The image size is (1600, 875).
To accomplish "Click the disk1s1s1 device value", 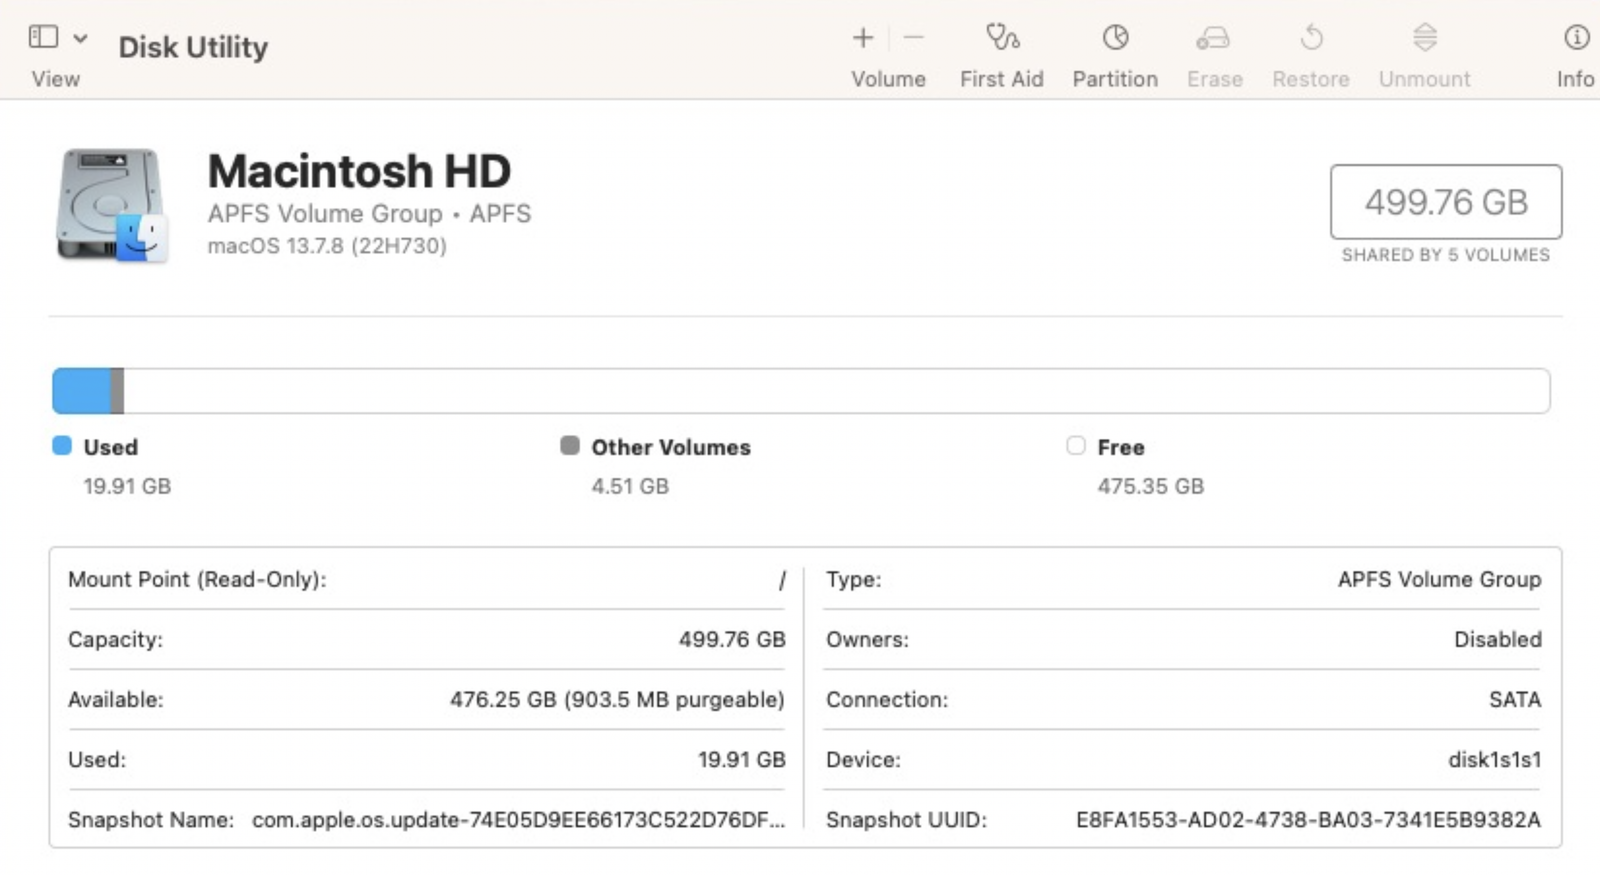I will coord(1495,760).
